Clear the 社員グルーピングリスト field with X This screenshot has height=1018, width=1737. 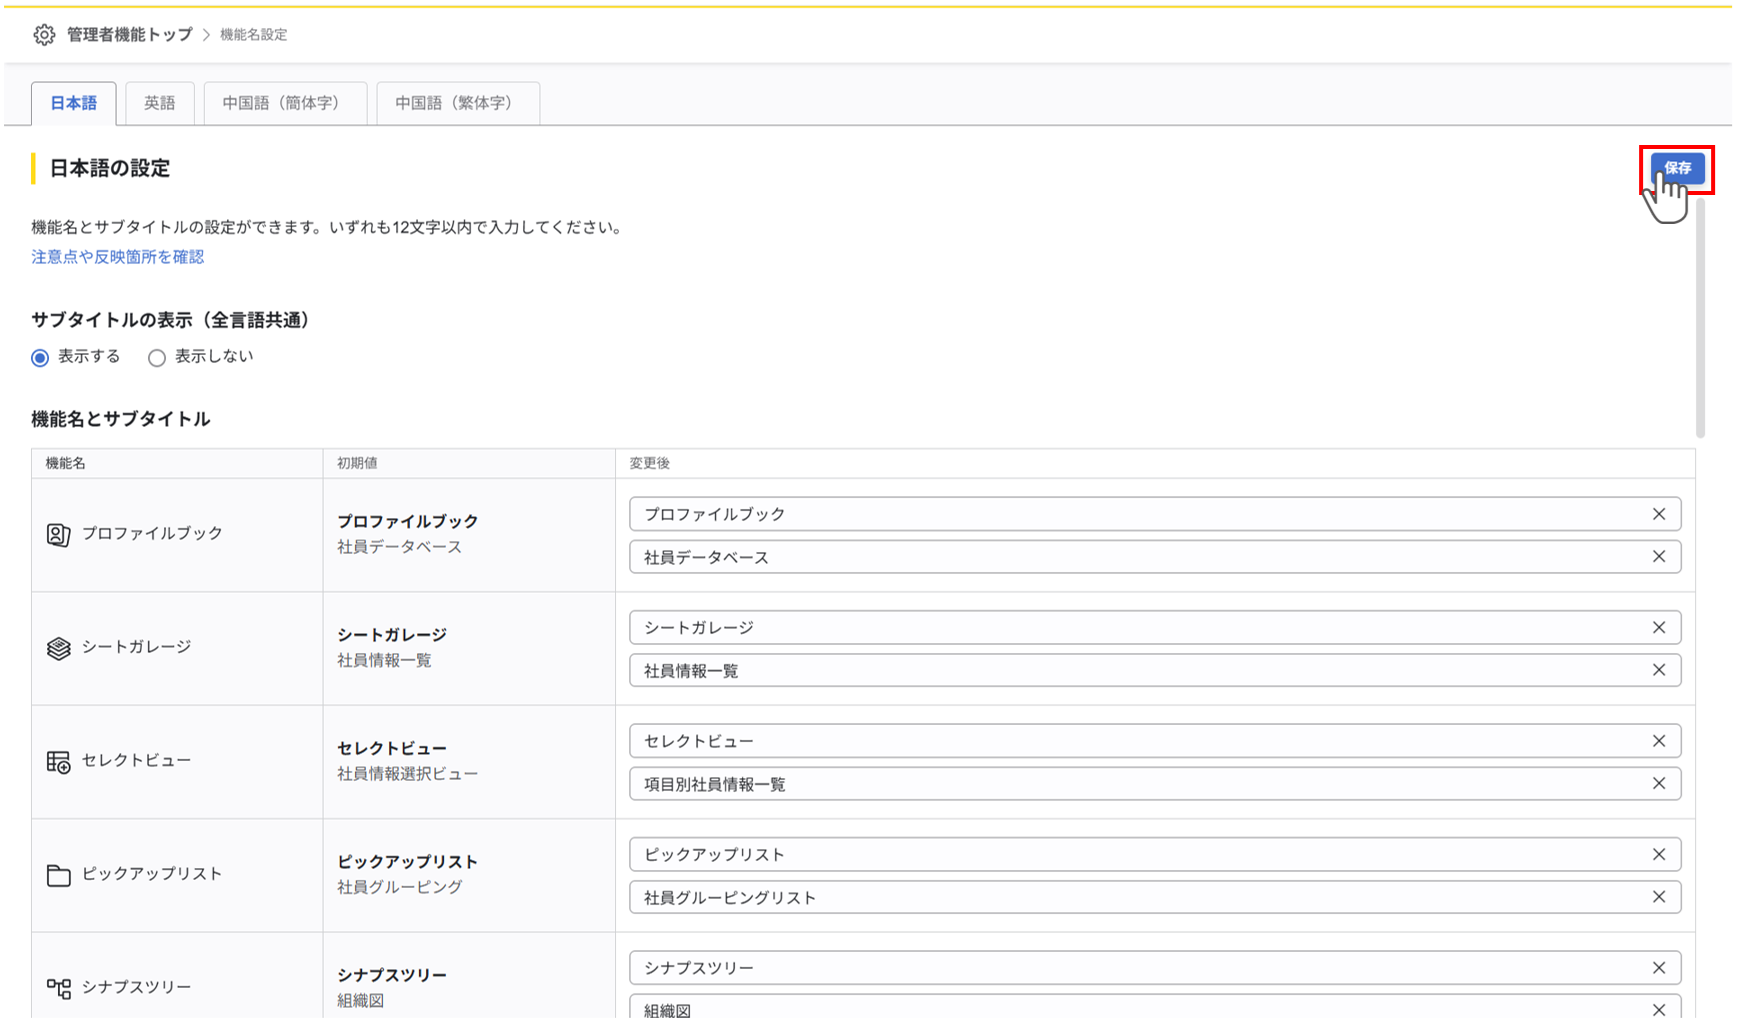coord(1658,897)
